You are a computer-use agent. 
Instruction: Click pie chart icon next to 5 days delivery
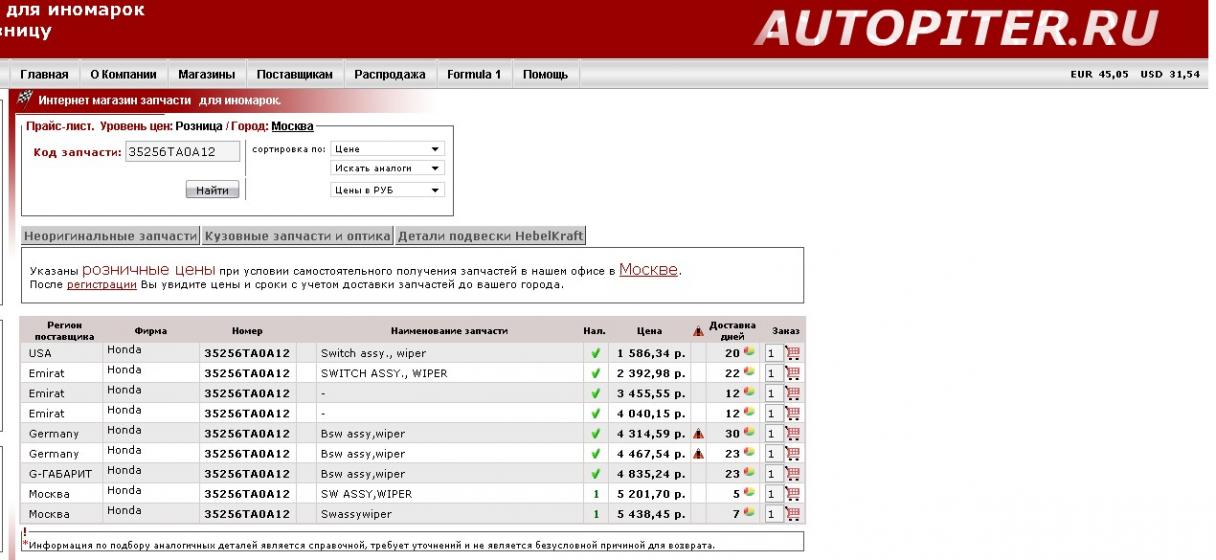[x=749, y=493]
